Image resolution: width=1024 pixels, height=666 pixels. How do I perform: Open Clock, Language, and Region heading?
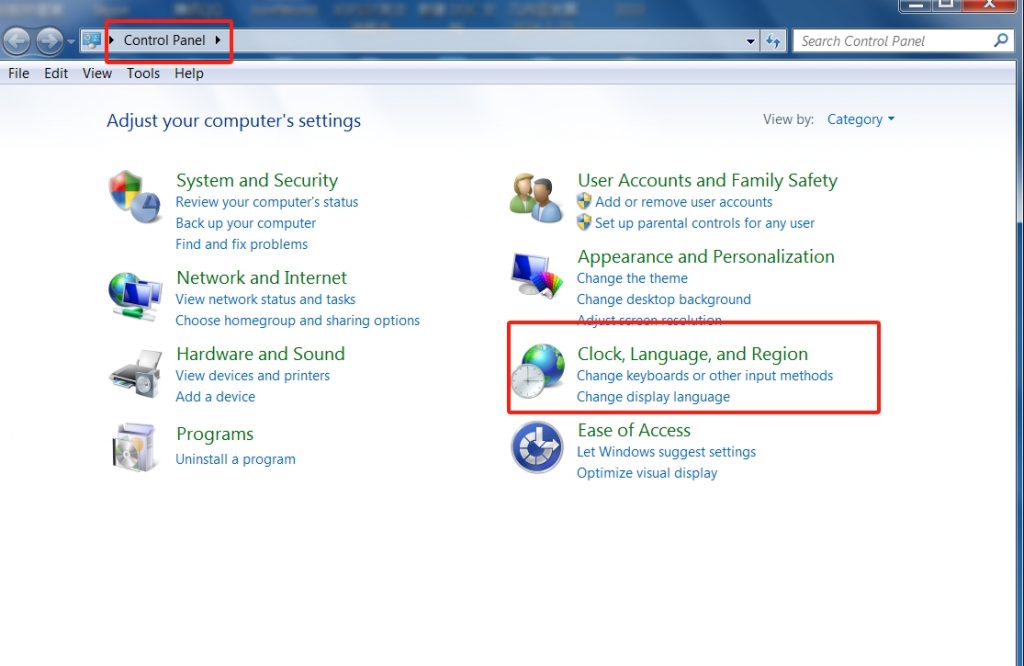coord(692,354)
